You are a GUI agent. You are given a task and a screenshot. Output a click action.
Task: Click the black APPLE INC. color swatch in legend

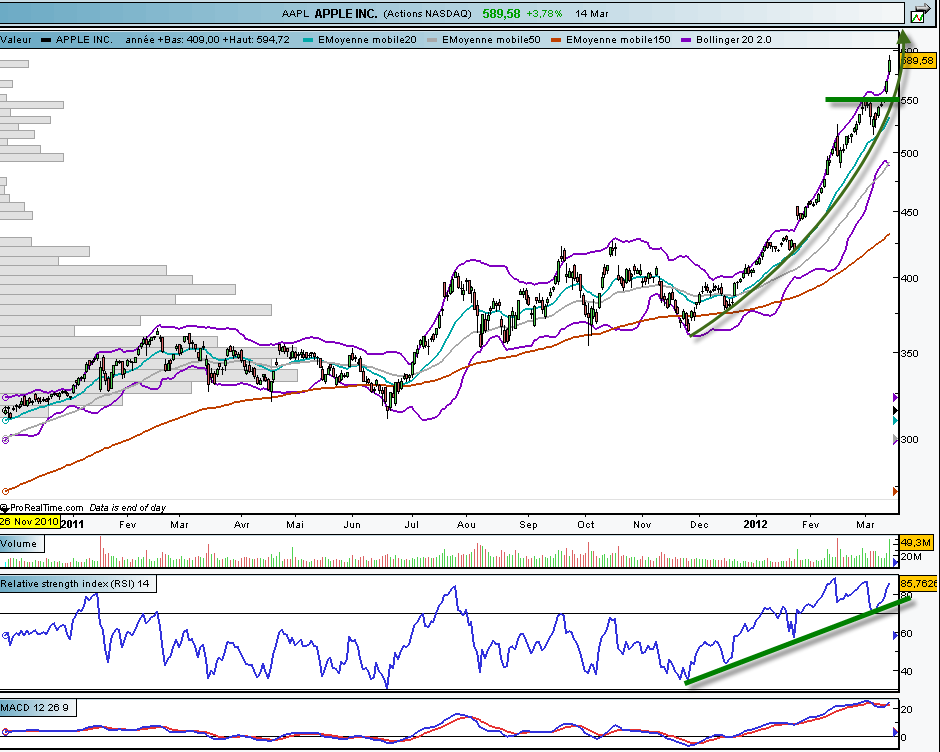click(46, 40)
